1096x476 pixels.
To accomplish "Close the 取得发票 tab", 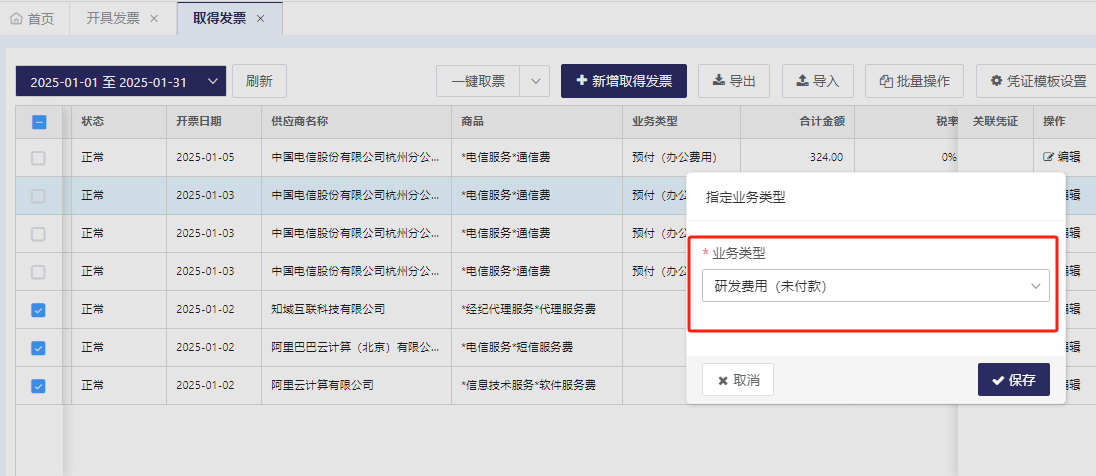I will point(260,19).
